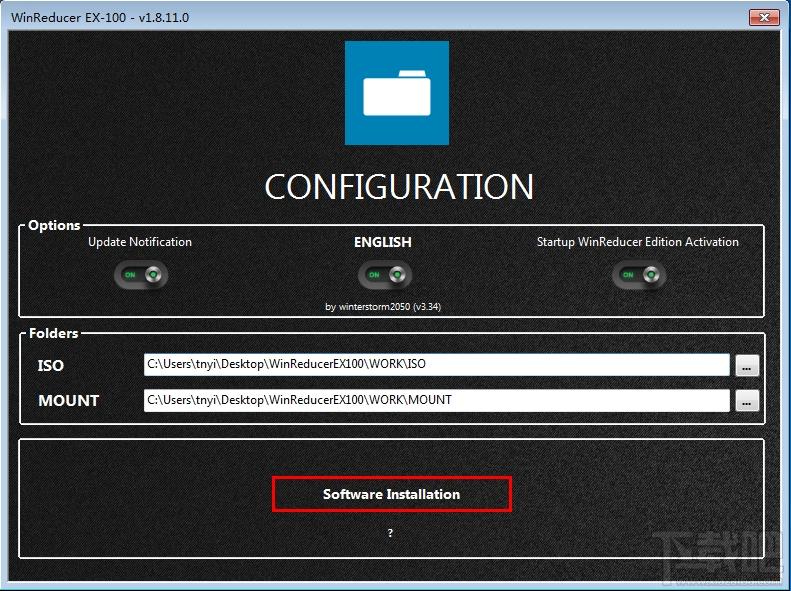This screenshot has height=591, width=791.
Task: Click the MOUNT folder path field
Action: pos(436,400)
